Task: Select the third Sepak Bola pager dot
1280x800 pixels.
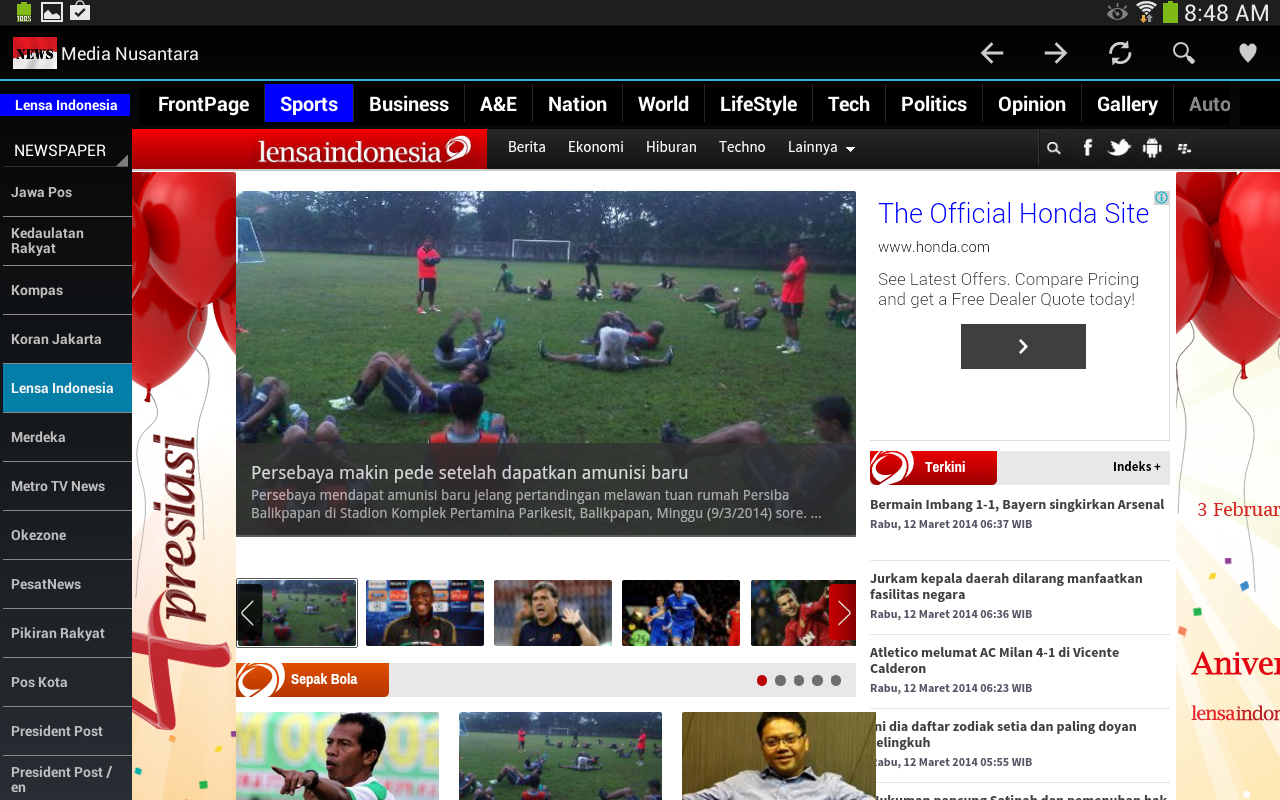Action: 799,680
